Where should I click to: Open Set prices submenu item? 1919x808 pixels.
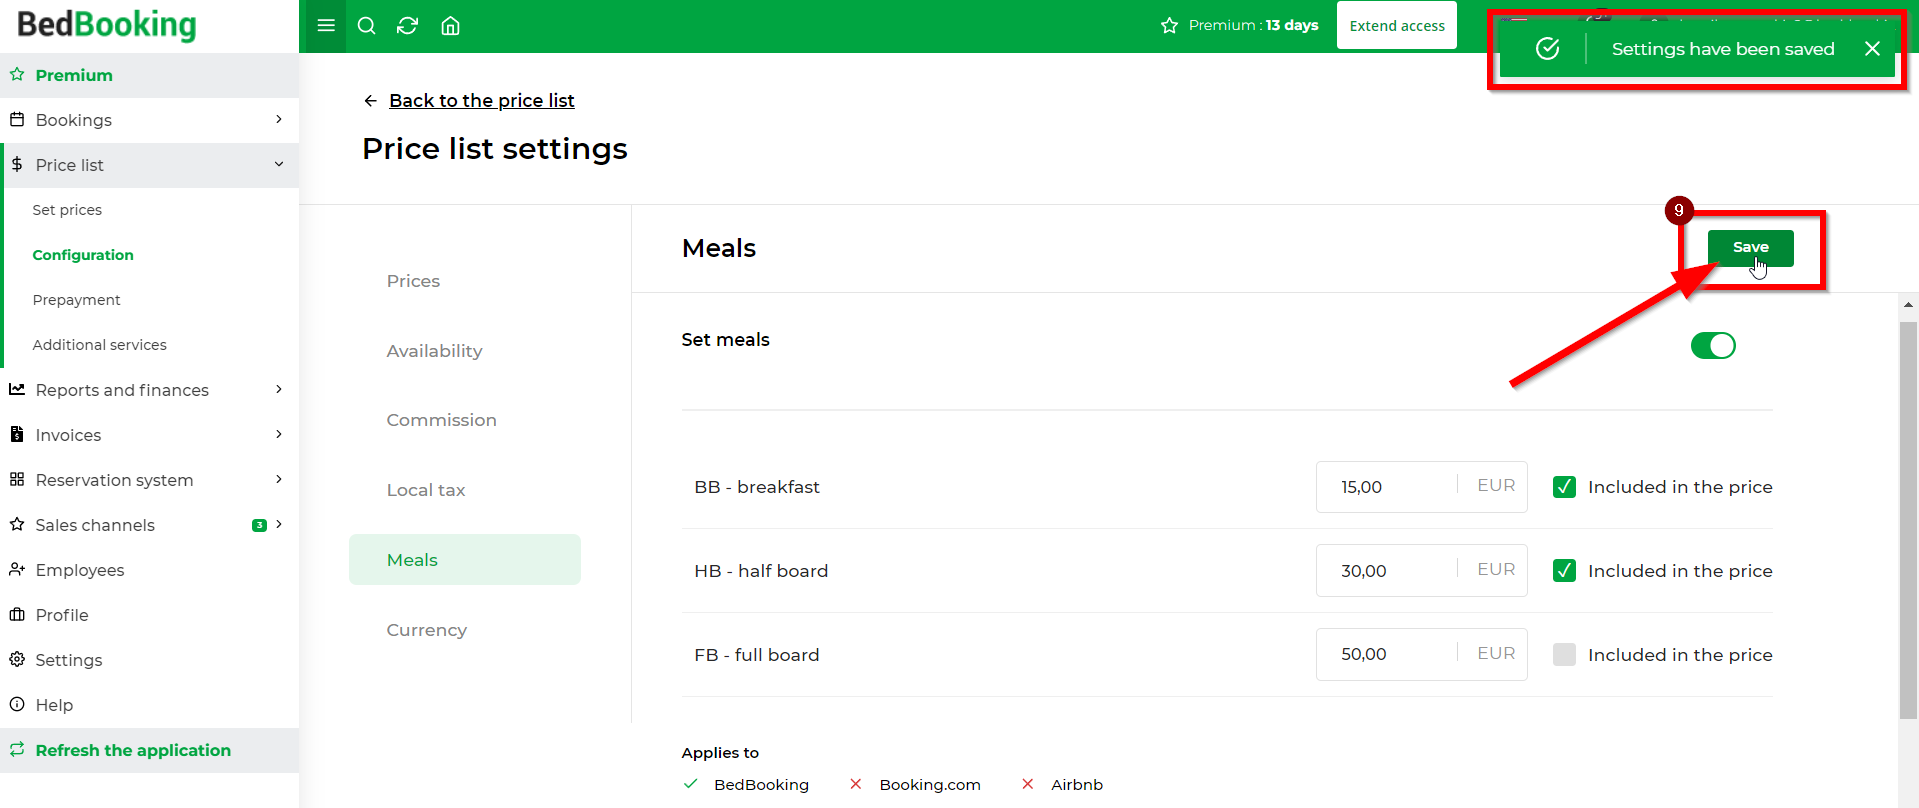point(67,210)
